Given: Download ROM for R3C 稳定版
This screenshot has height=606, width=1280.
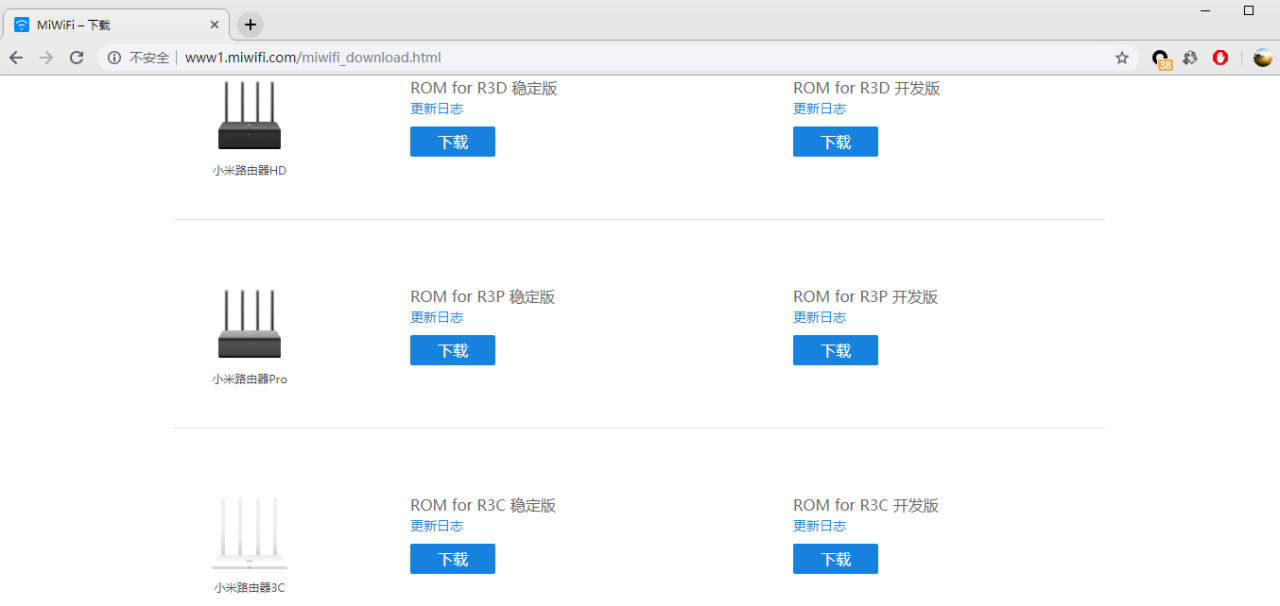Looking at the screenshot, I should click(x=452, y=559).
